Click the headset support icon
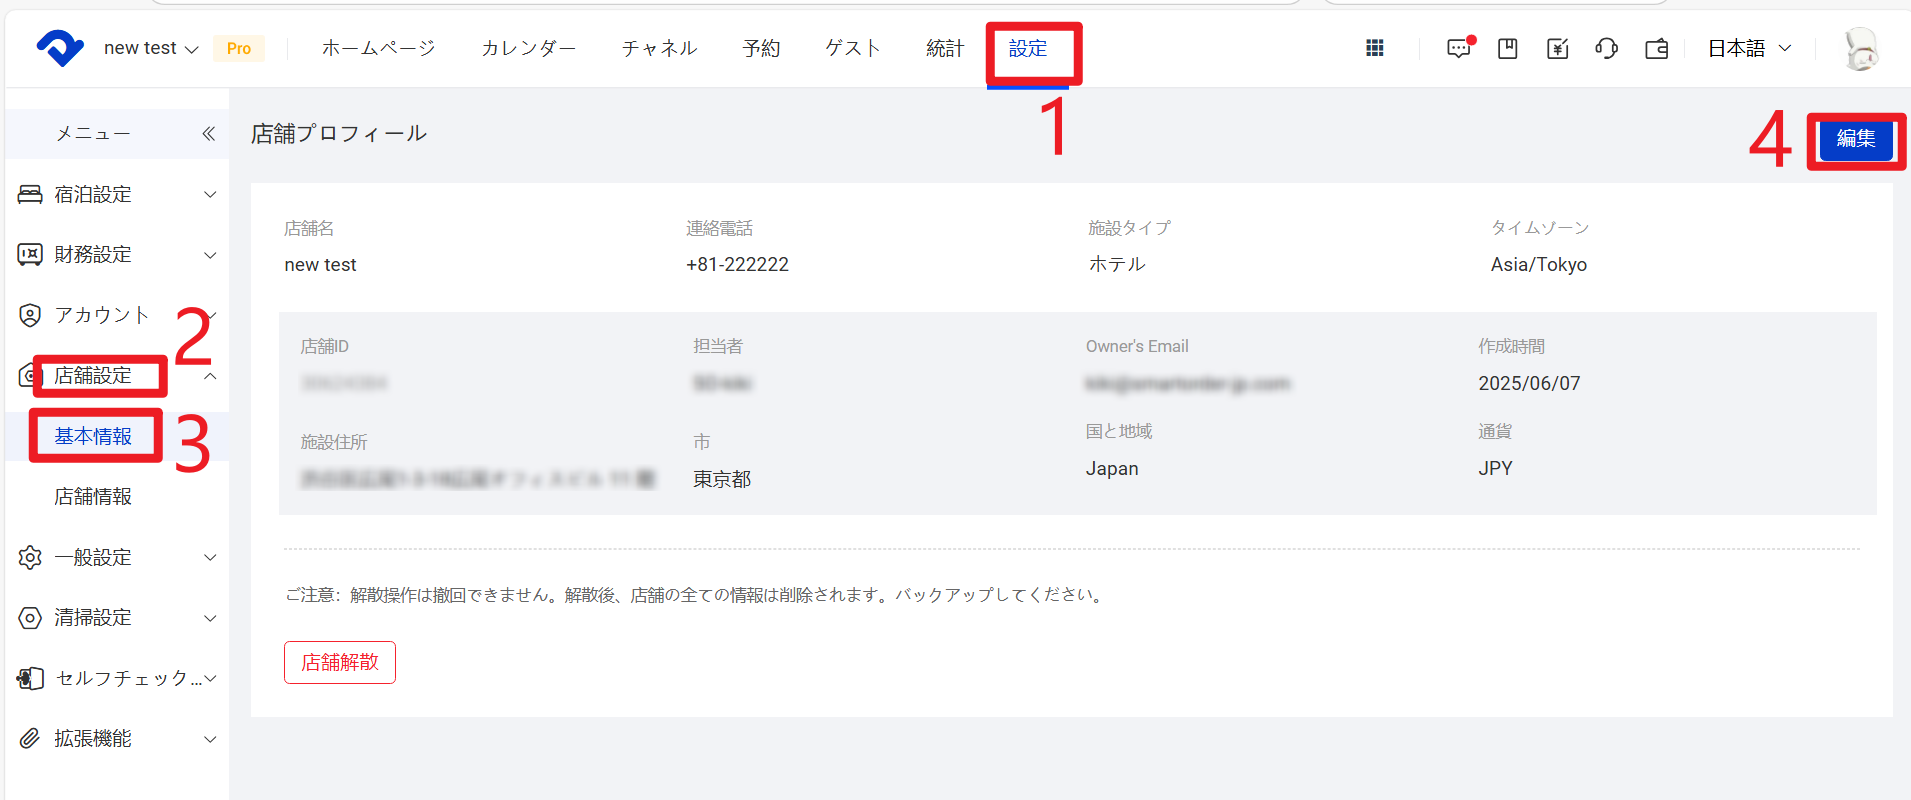This screenshot has width=1911, height=800. coord(1606,48)
